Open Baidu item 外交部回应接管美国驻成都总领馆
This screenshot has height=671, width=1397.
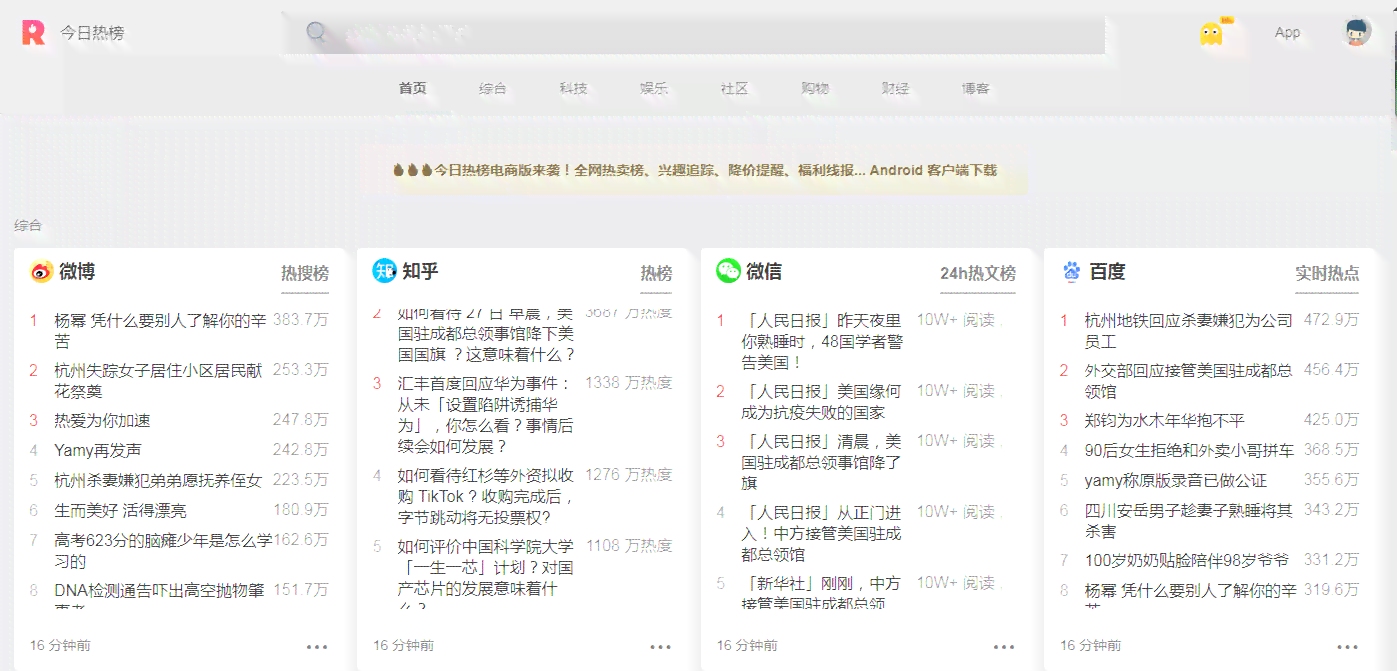(1188, 380)
